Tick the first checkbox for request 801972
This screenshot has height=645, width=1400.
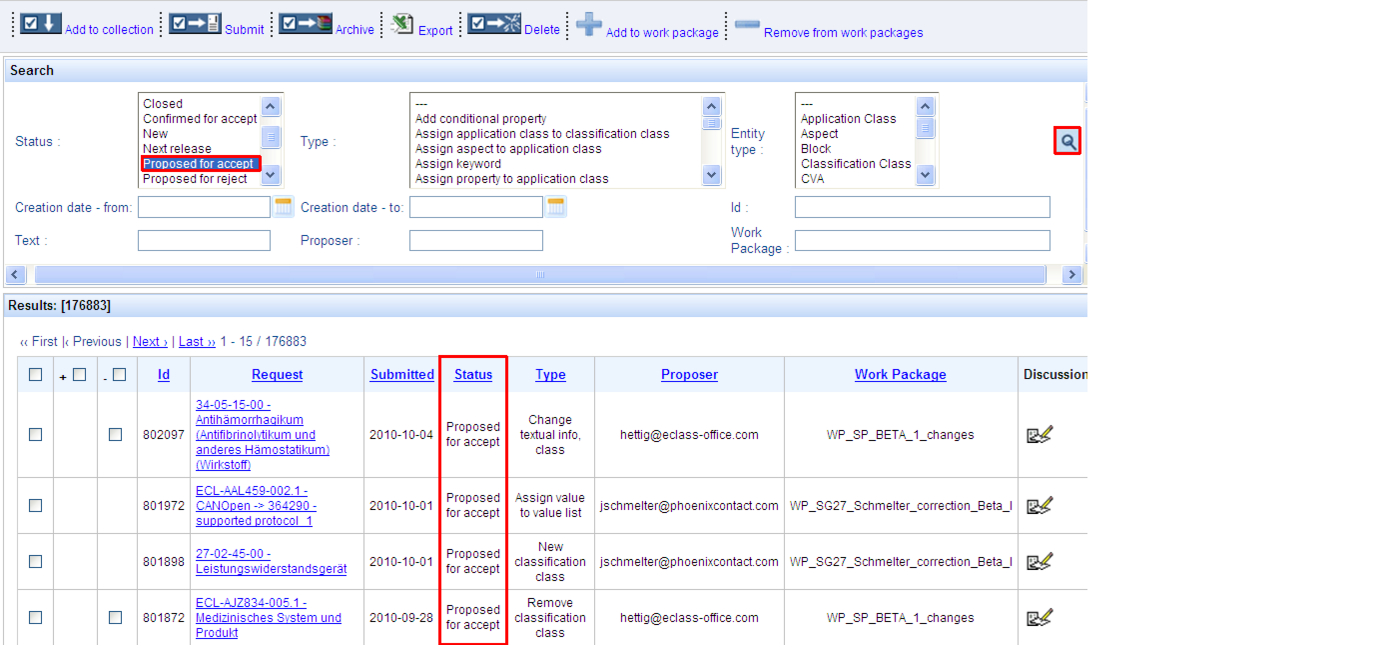point(36,506)
